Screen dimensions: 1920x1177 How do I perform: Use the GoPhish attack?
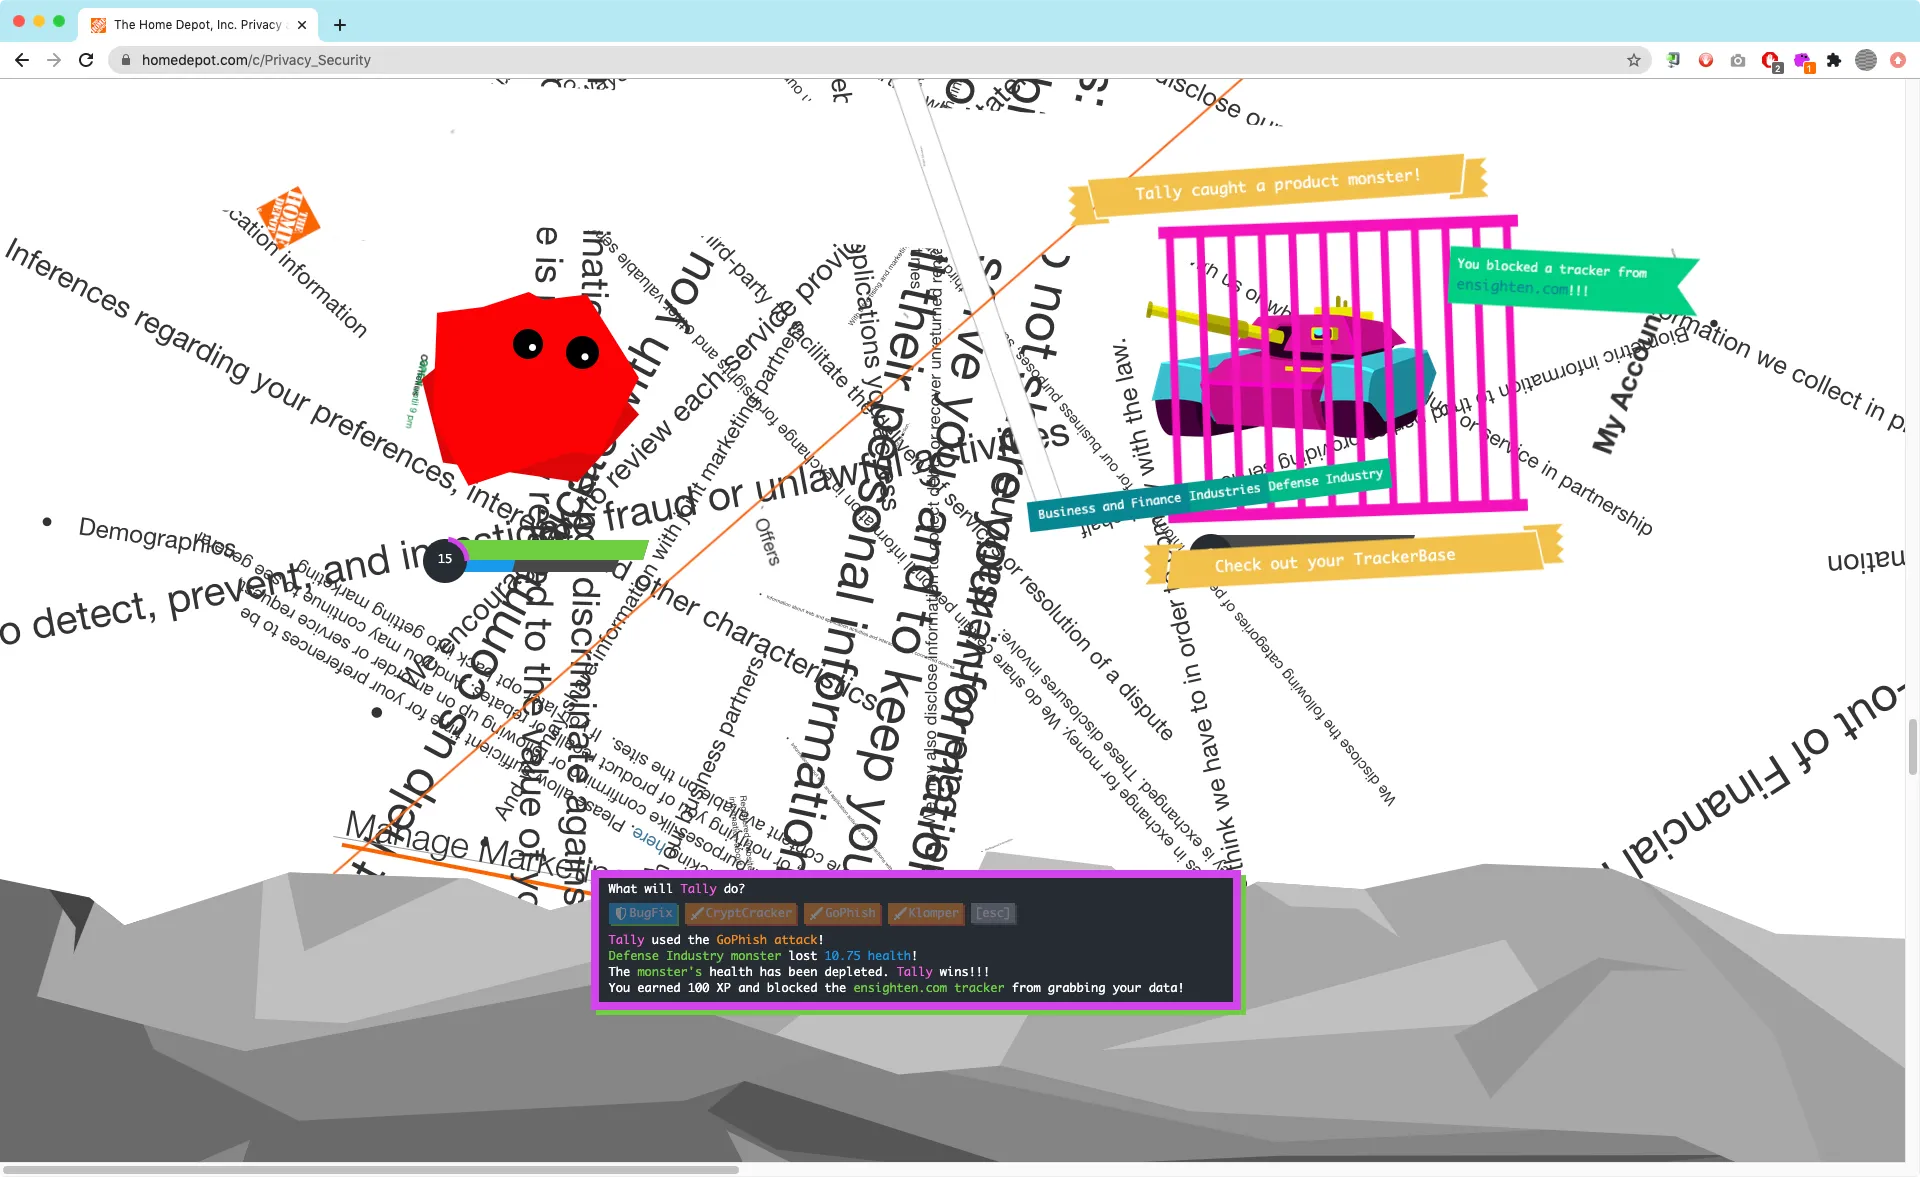[842, 913]
